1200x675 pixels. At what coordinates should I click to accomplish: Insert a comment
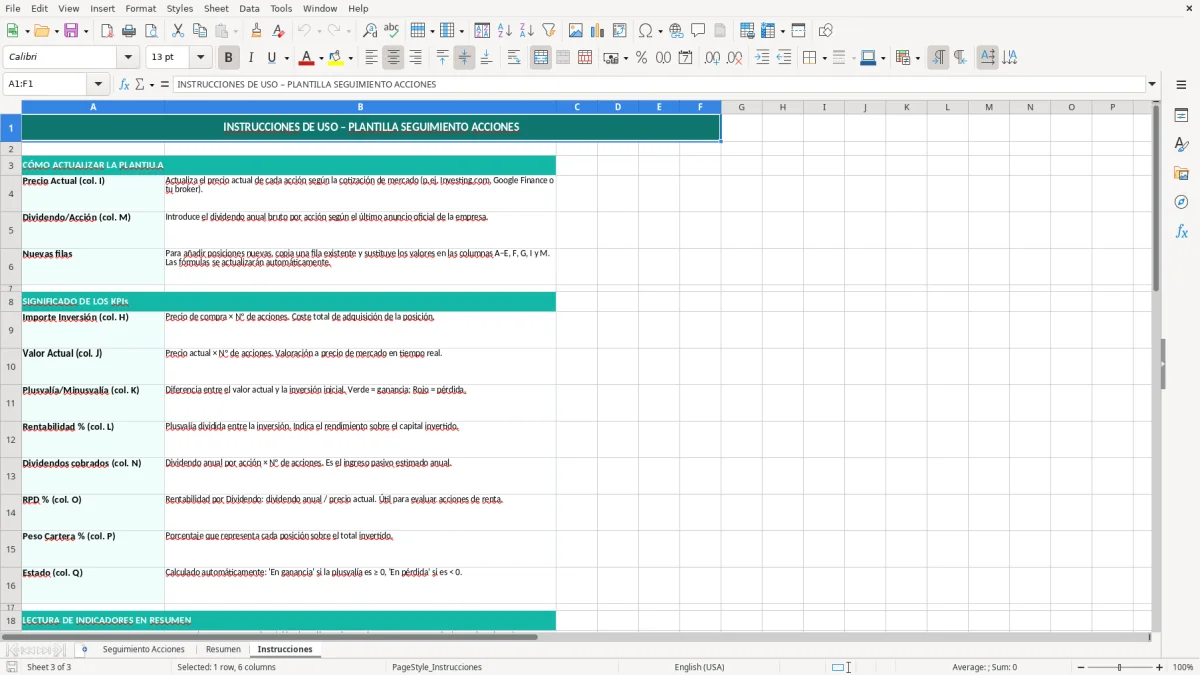click(x=698, y=31)
